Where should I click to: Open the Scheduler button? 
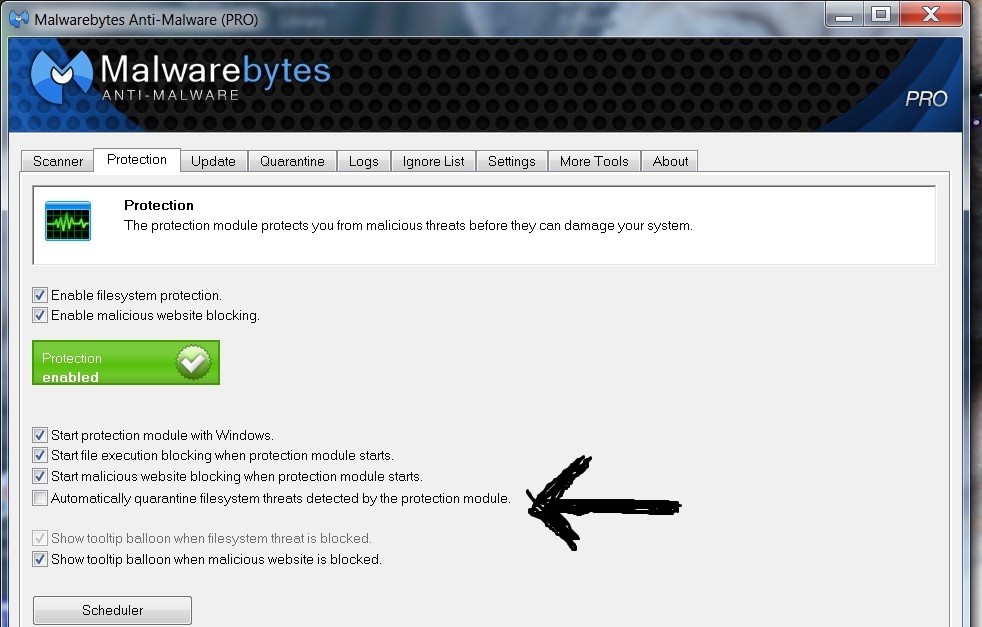[x=112, y=610]
